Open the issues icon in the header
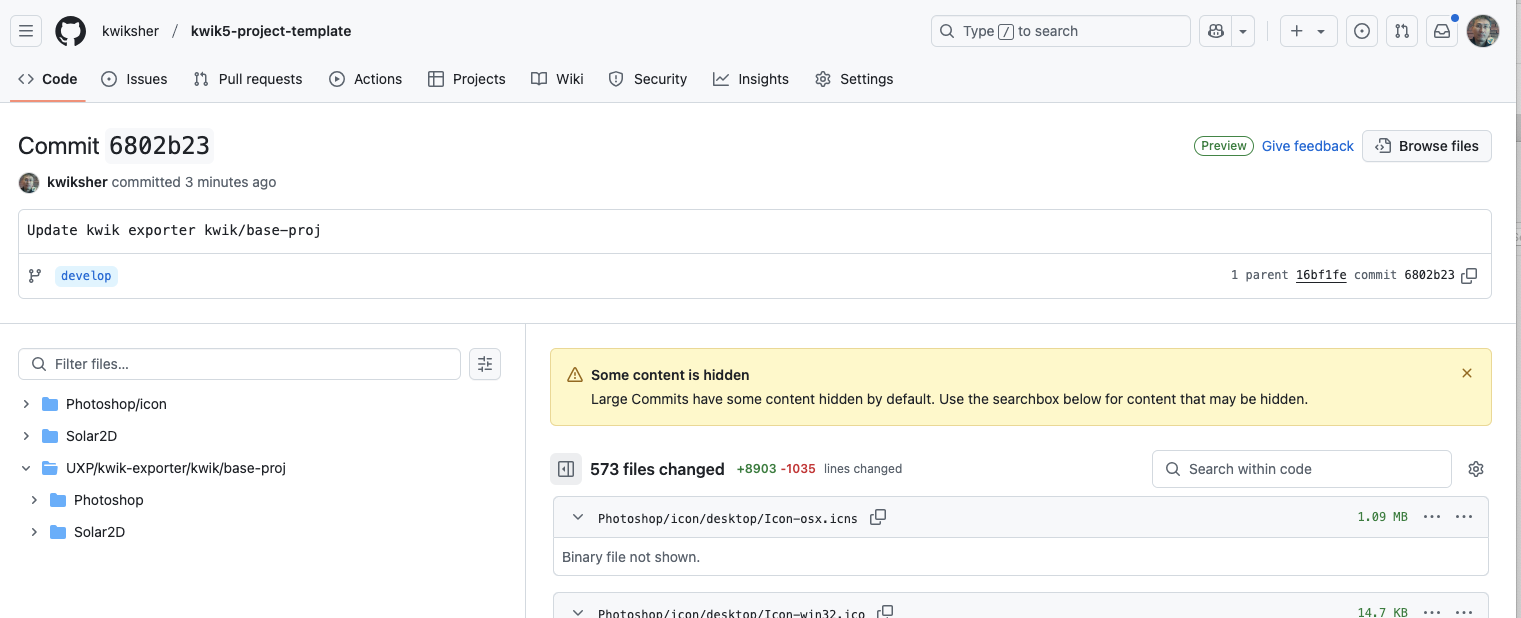The width and height of the screenshot is (1521, 618). click(1362, 31)
